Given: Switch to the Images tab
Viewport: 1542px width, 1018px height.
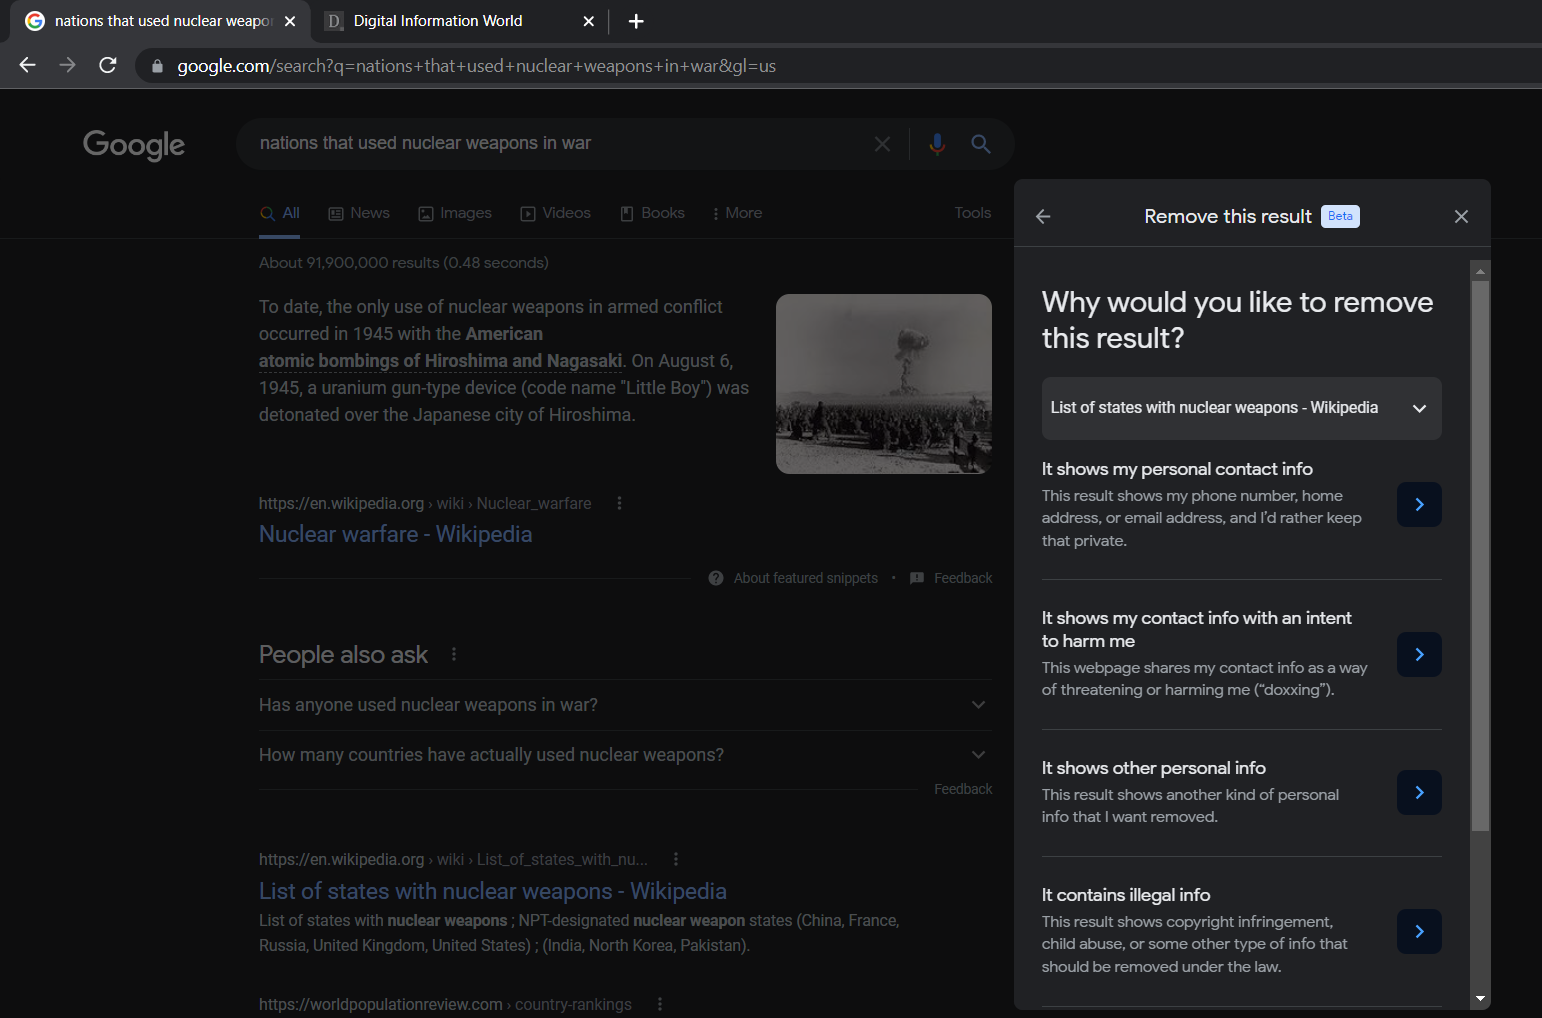Looking at the screenshot, I should 455,213.
